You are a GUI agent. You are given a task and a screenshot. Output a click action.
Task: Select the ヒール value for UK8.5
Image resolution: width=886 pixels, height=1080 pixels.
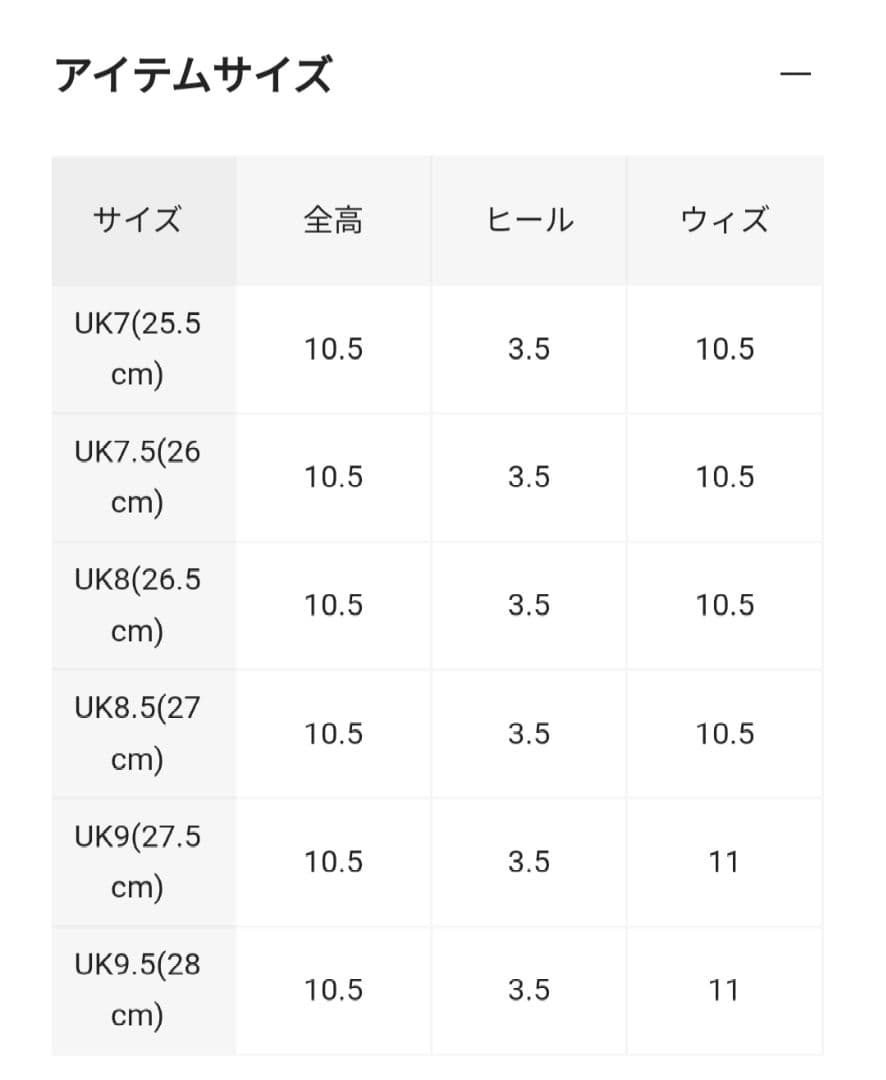(529, 733)
